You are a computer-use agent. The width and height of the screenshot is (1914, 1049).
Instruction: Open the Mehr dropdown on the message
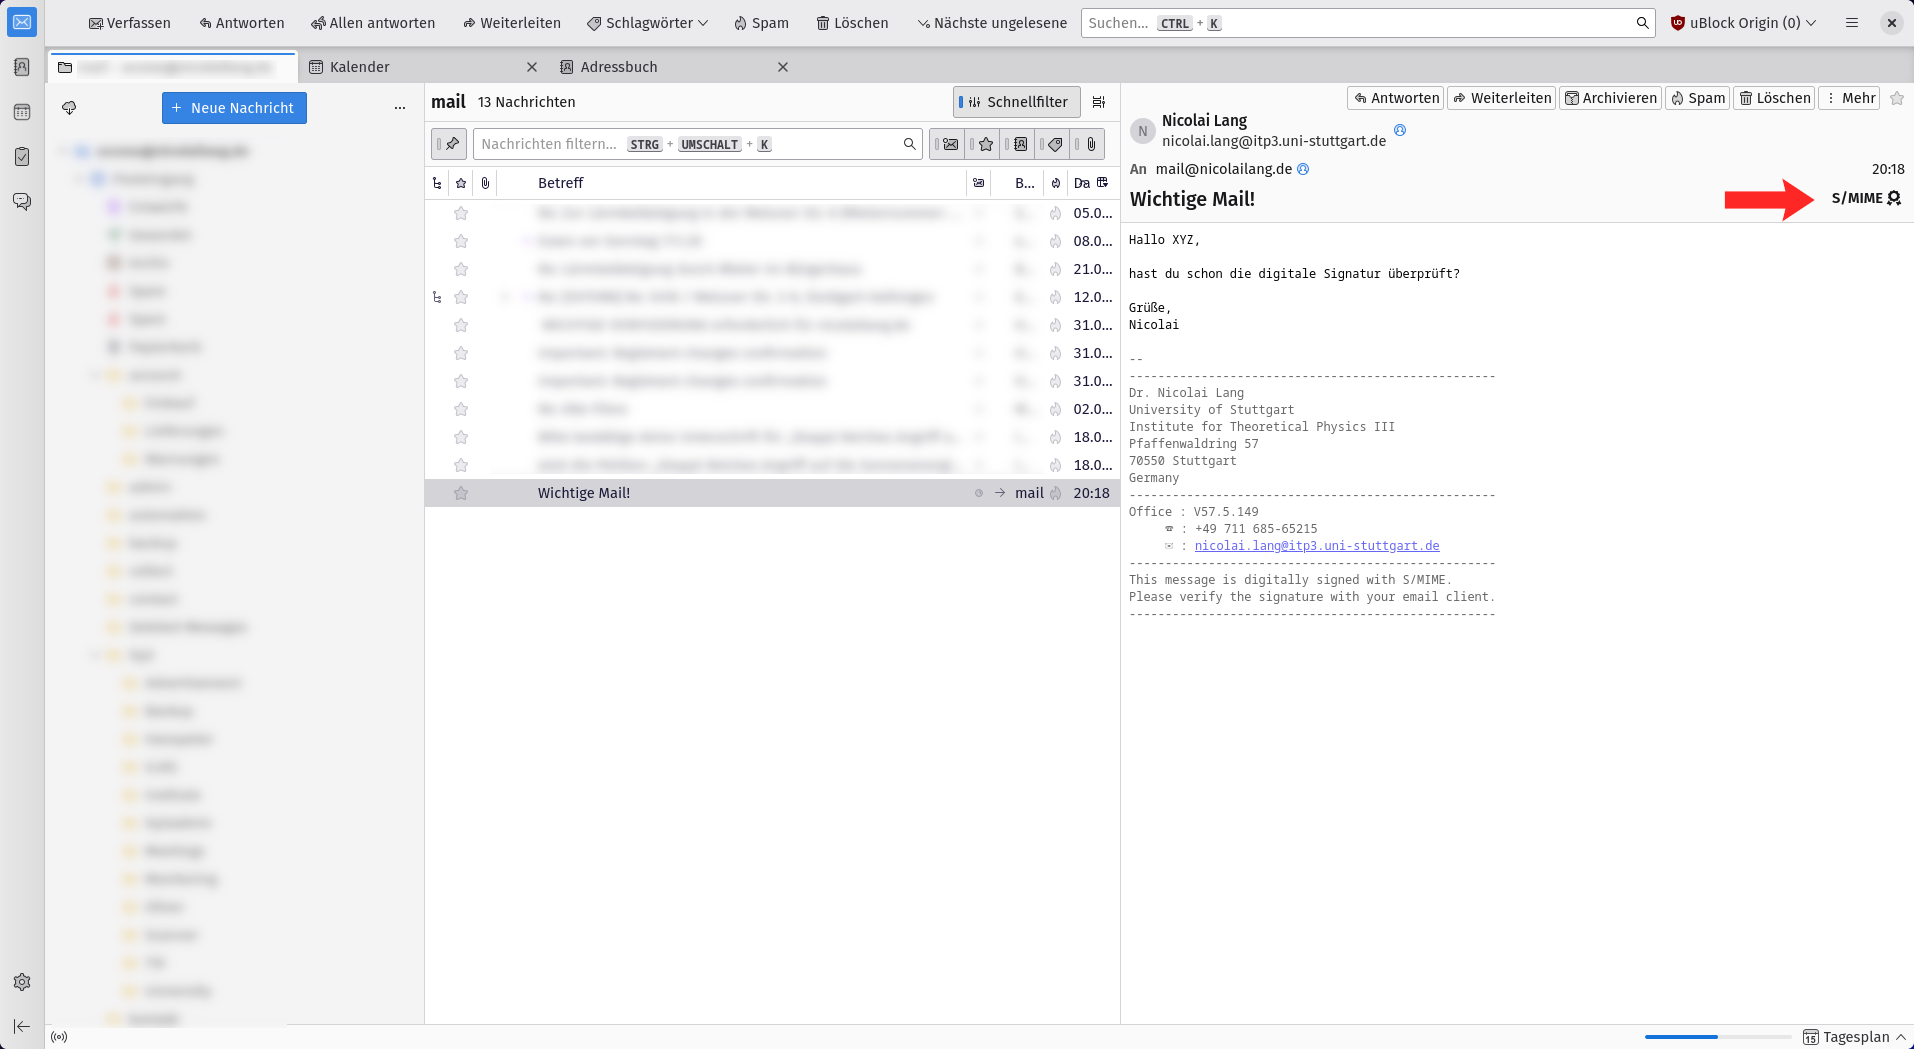(x=1848, y=97)
